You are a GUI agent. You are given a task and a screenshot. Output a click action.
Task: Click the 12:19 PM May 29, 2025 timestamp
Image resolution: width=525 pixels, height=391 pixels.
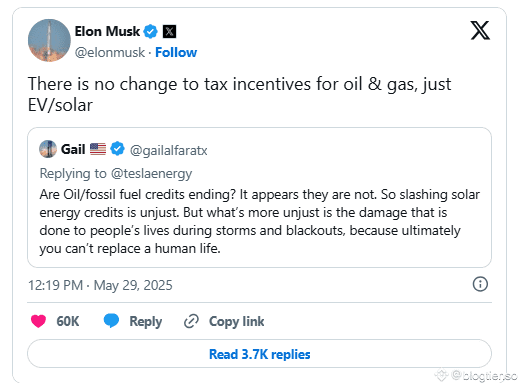tap(100, 285)
